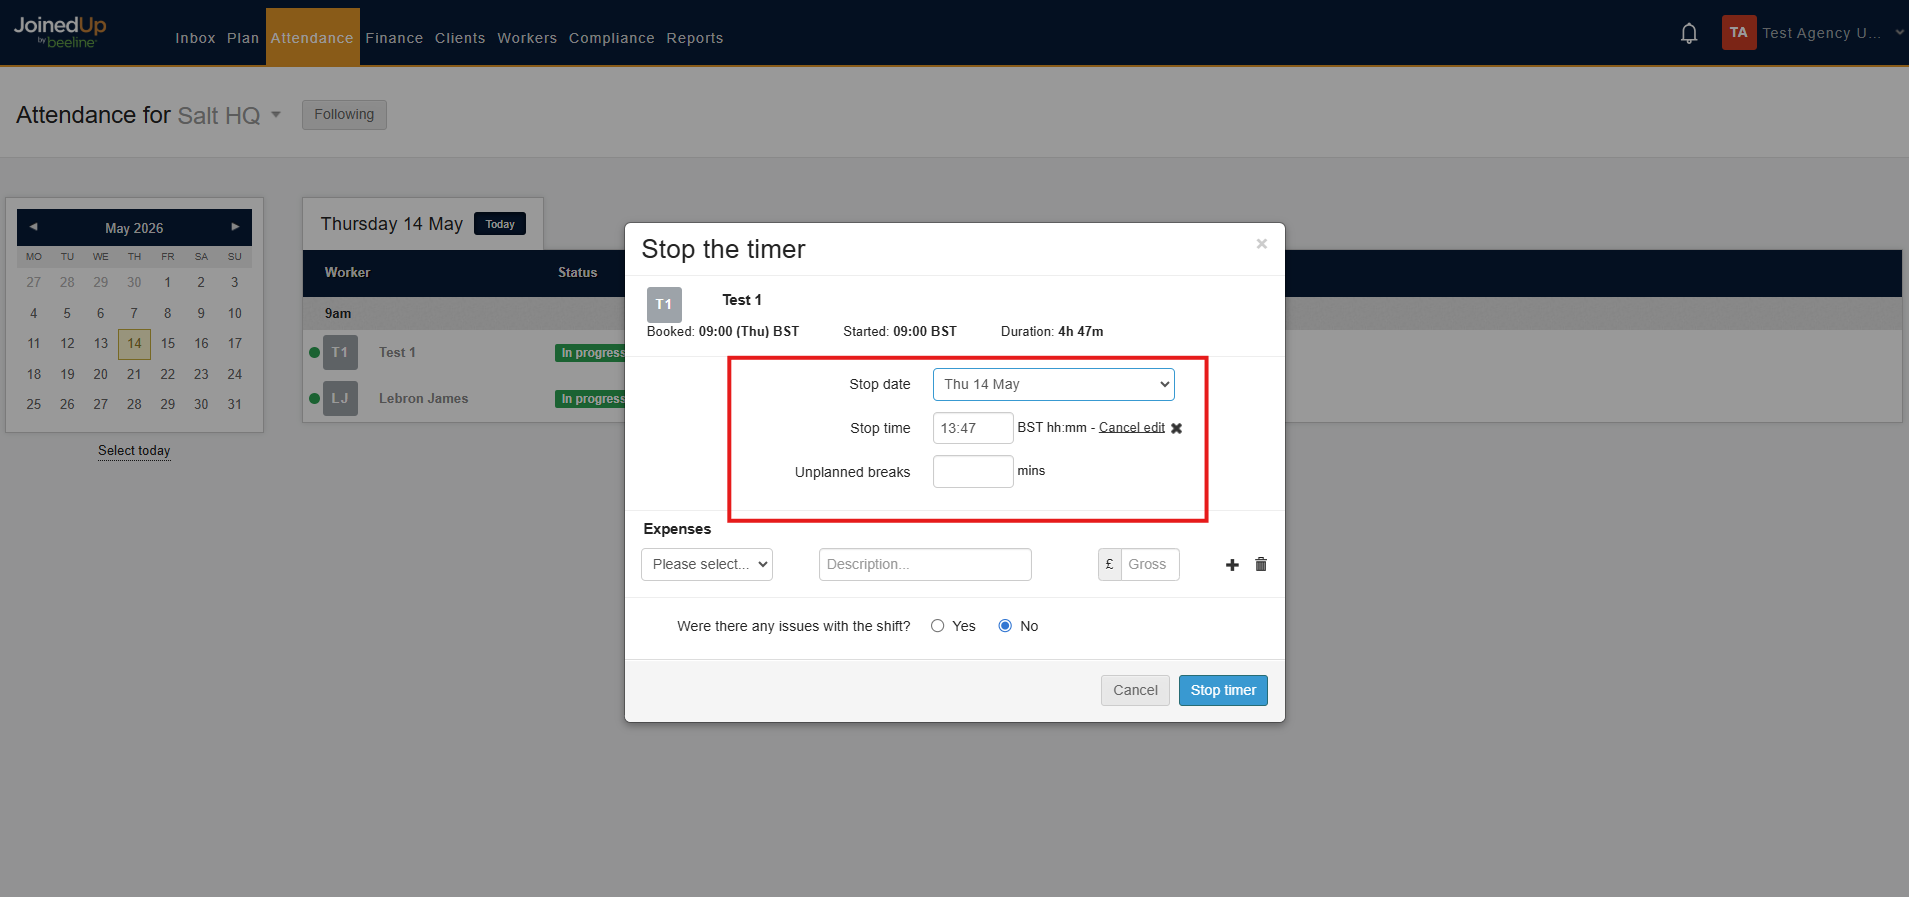Screen dimensions: 1909x897
Task: Click the T1 avatar in the dialog
Action: [664, 304]
